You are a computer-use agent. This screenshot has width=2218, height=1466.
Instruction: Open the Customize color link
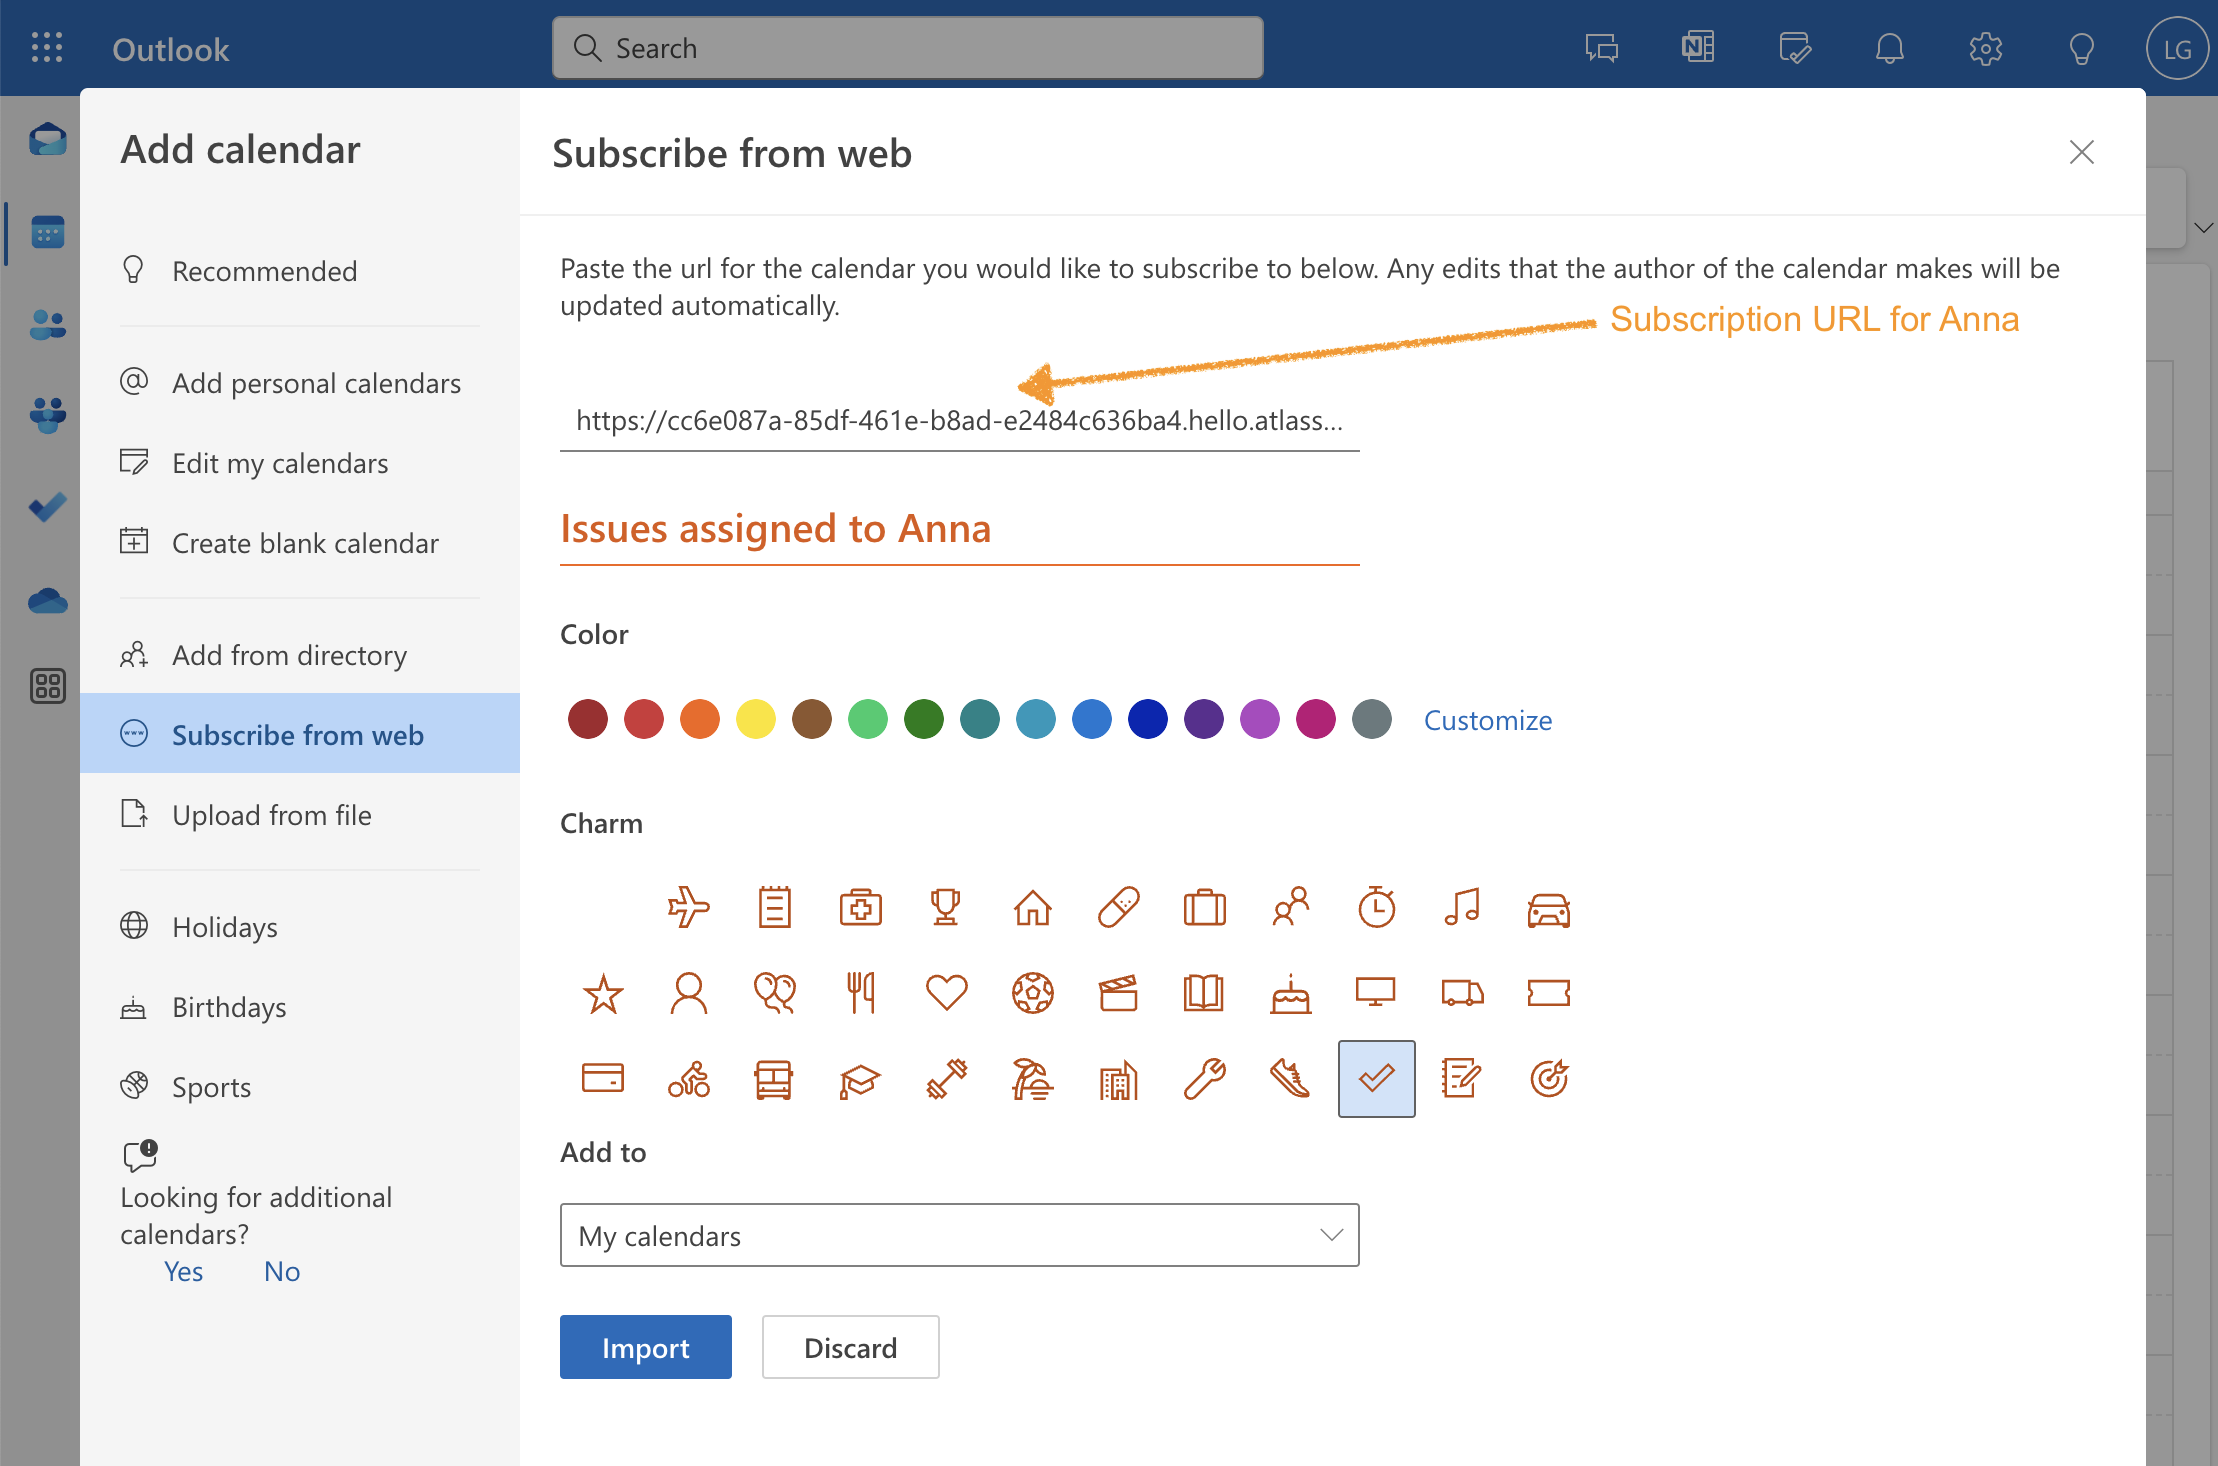1487,720
